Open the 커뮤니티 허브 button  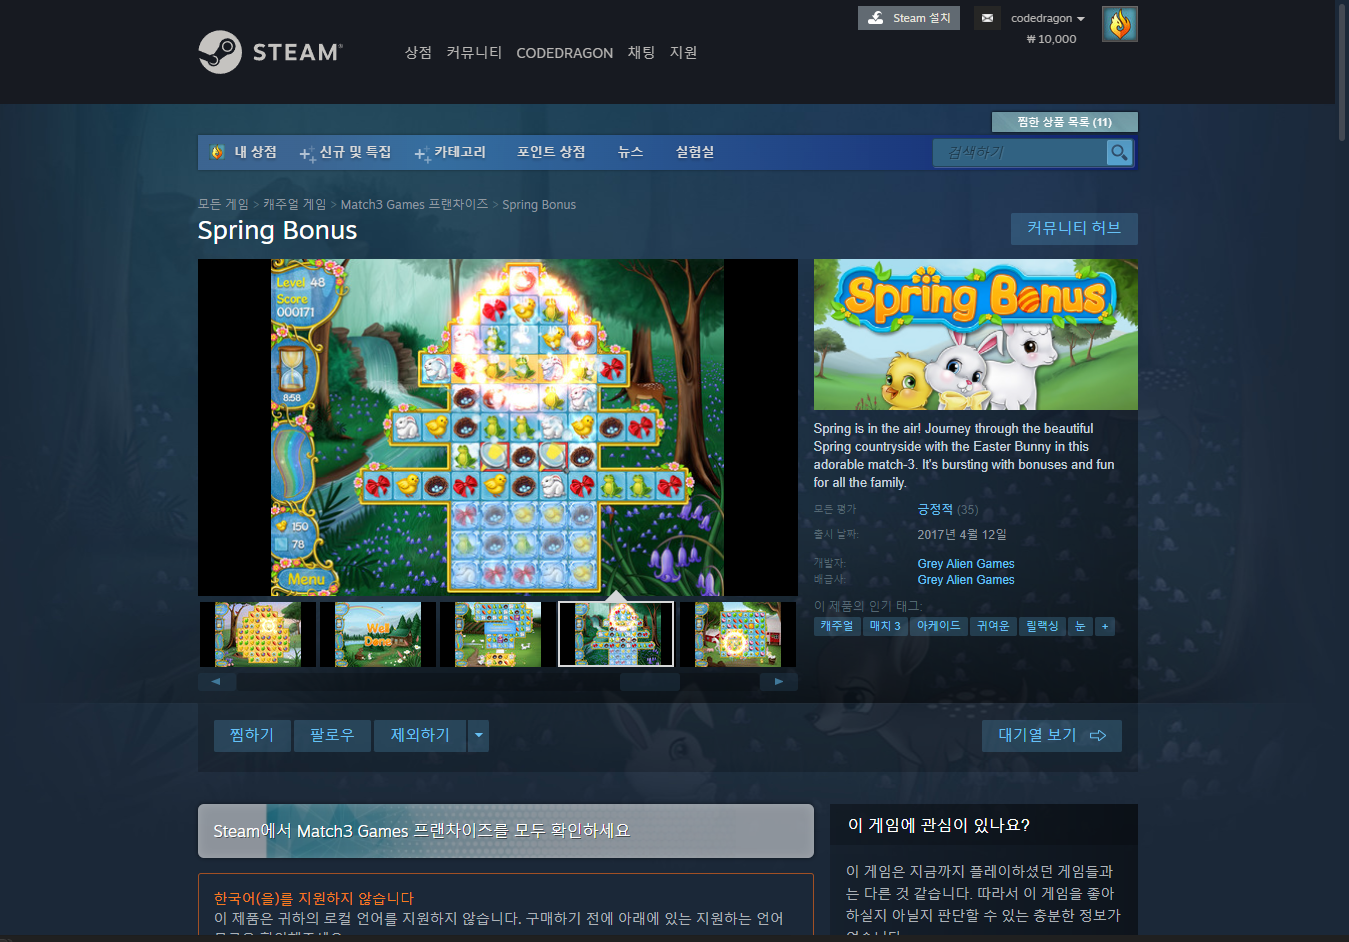(1074, 228)
